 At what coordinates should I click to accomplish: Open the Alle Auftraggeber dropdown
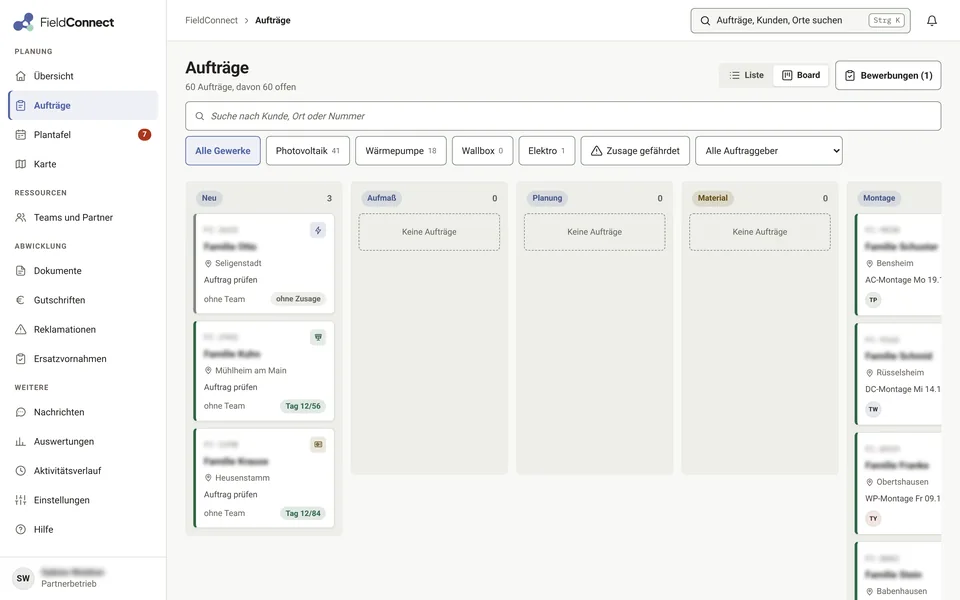click(769, 151)
